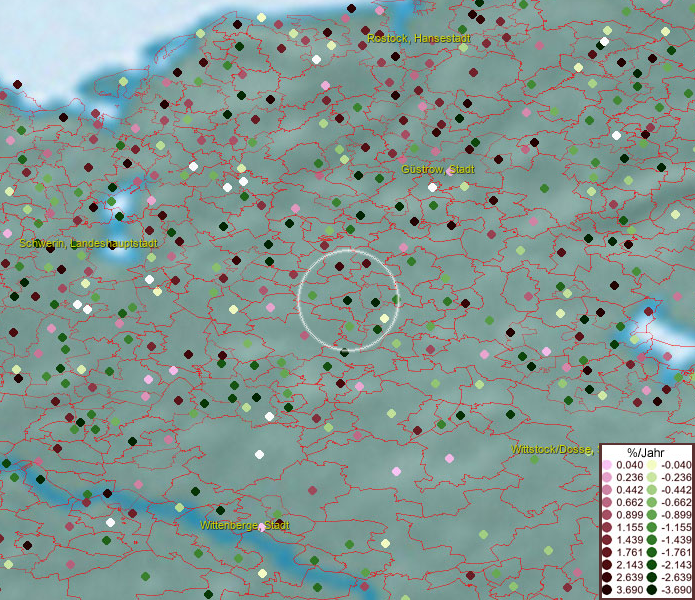This screenshot has width=695, height=600.
Task: Pick the -1.761 dark green legend swatch
Action: pos(652,553)
